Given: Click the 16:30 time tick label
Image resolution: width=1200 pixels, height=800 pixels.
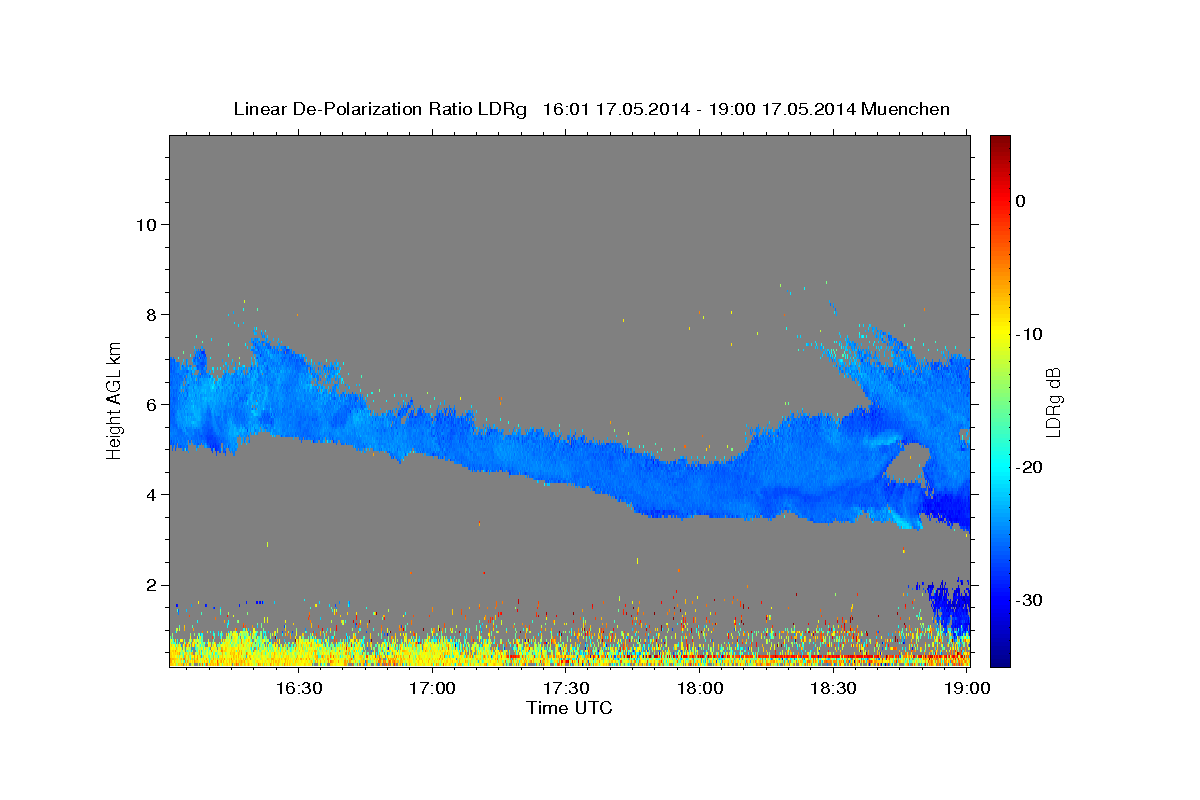Looking at the screenshot, I should [299, 688].
